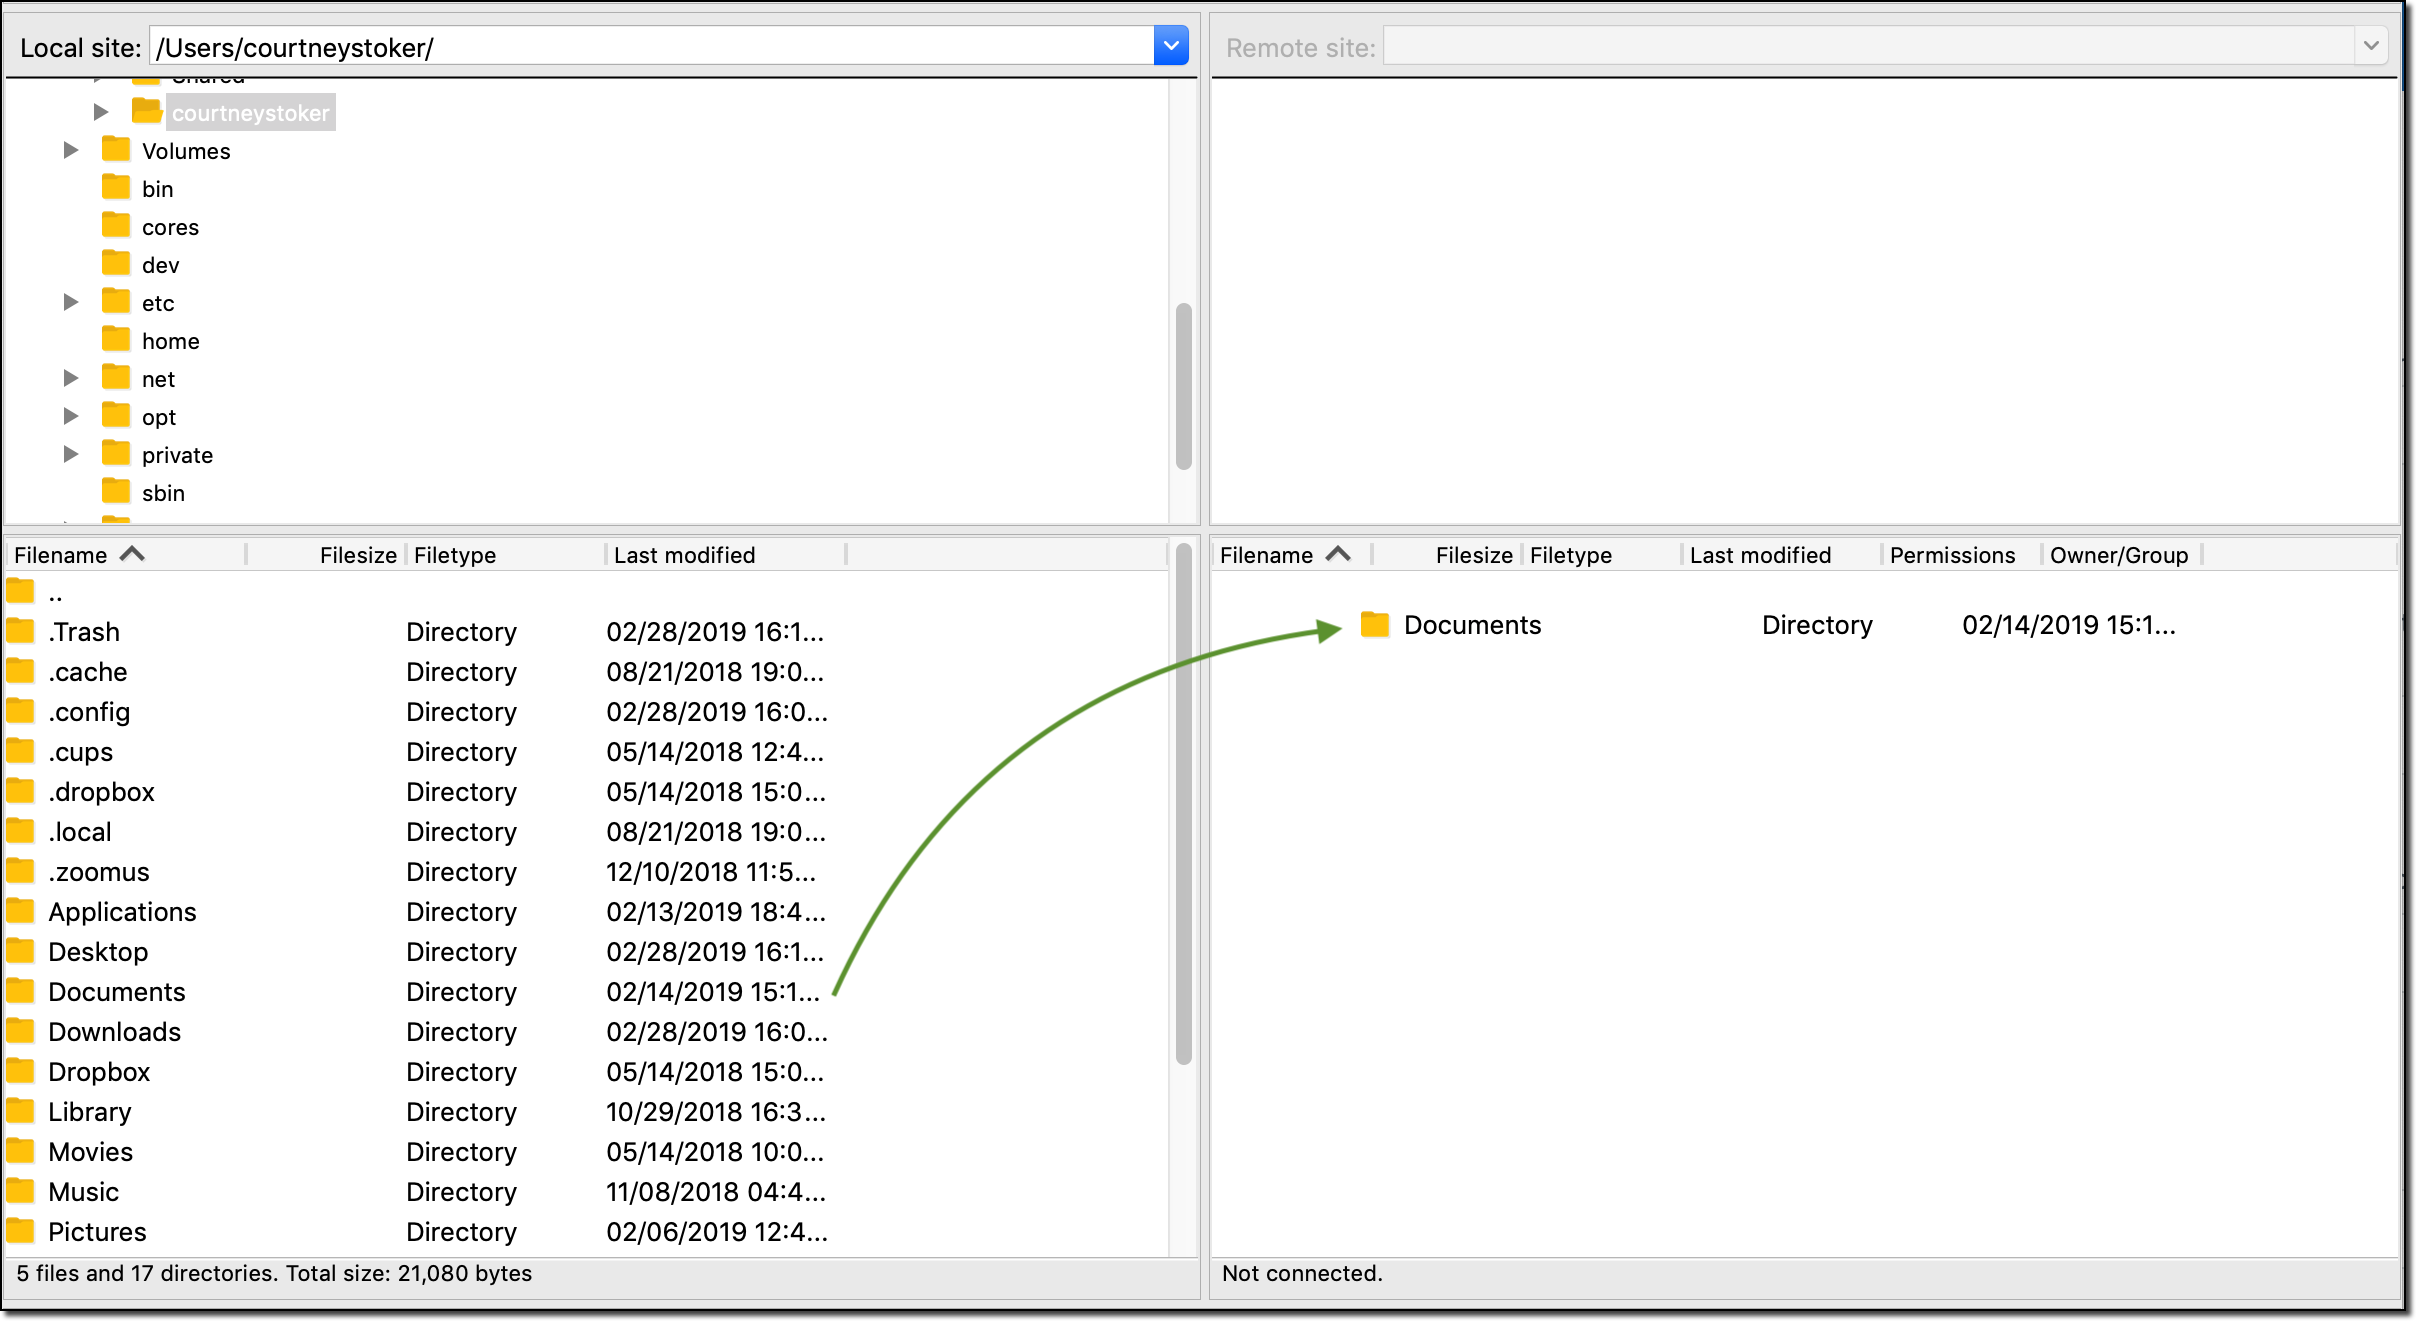Expand the Volumes tree folder
The width and height of the screenshot is (2416, 1321).
coord(71,150)
